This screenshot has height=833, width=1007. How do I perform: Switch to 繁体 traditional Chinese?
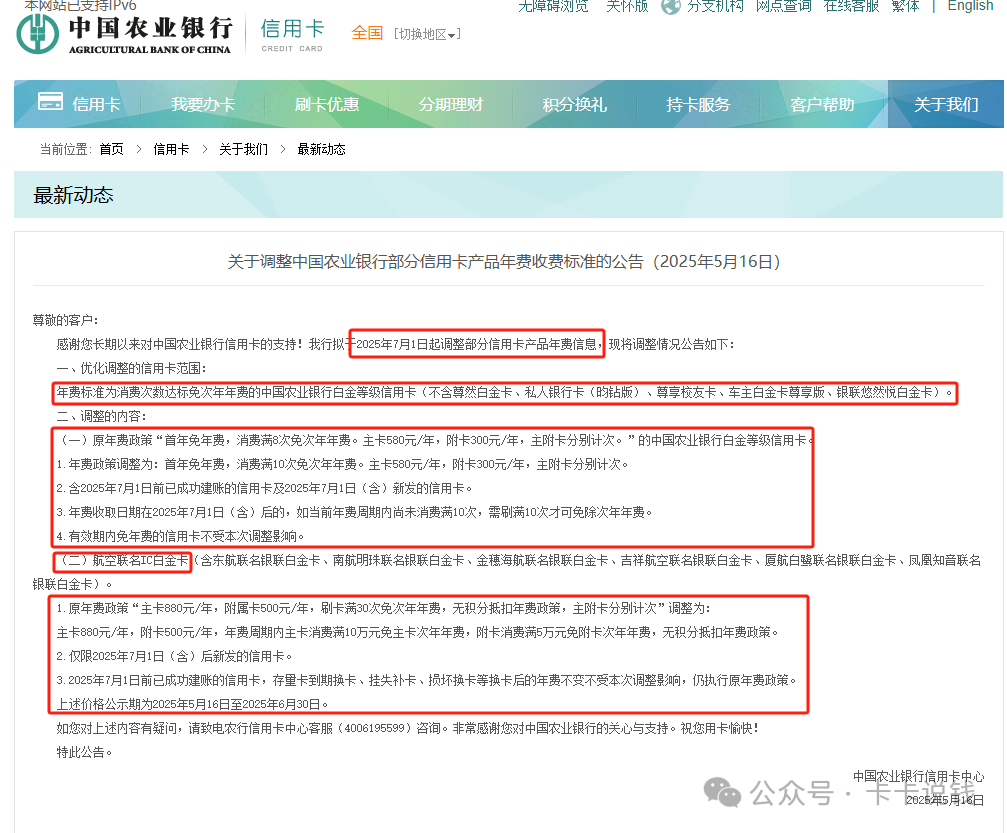[905, 6]
